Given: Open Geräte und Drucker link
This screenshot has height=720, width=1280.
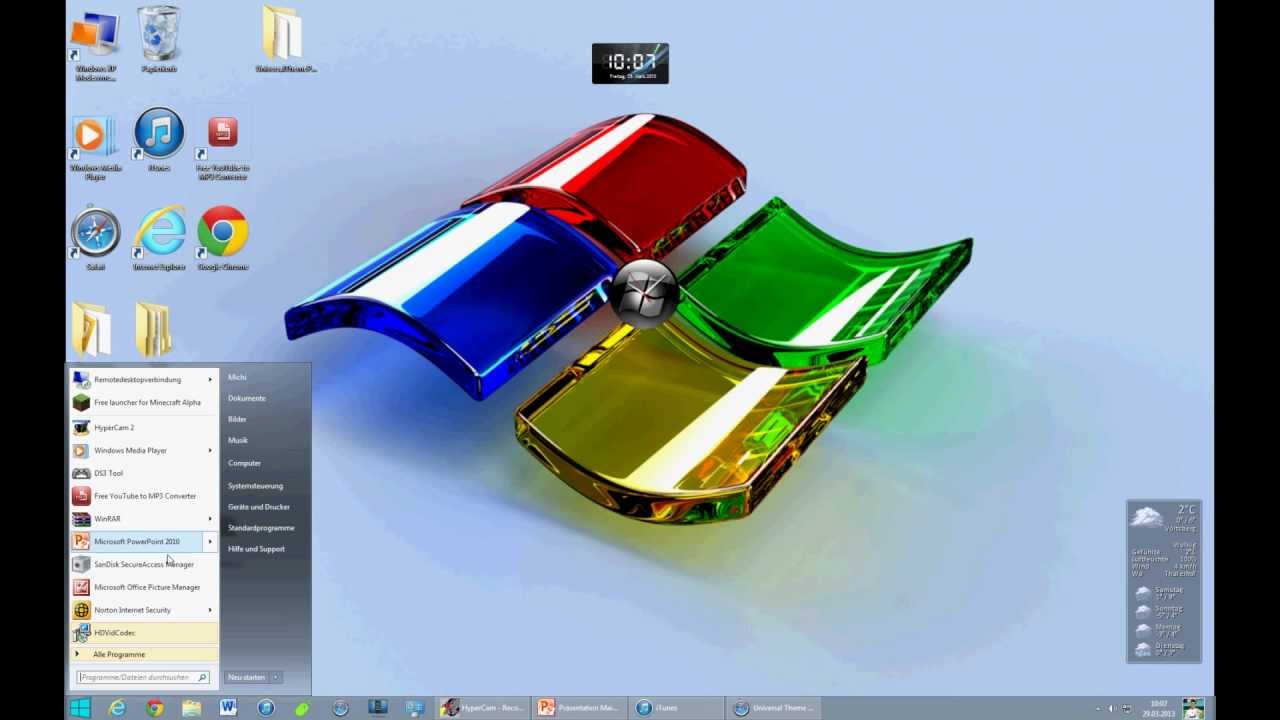Looking at the screenshot, I should pyautogui.click(x=259, y=507).
